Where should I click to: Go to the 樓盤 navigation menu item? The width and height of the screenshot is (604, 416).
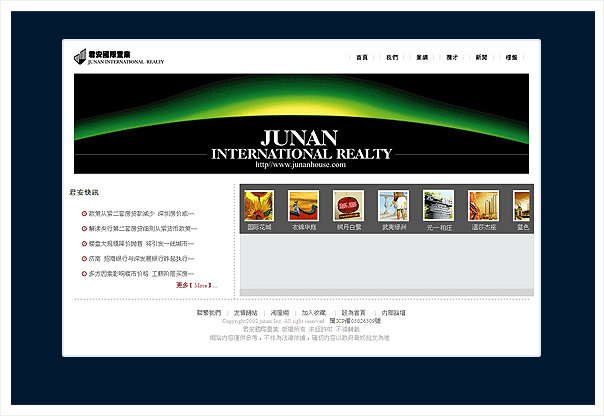(x=512, y=57)
